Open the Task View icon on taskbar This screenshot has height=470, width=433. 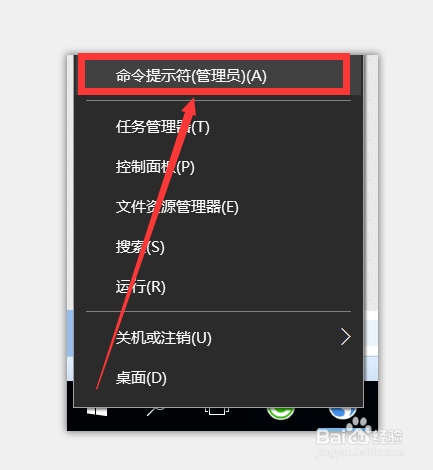tap(217, 411)
